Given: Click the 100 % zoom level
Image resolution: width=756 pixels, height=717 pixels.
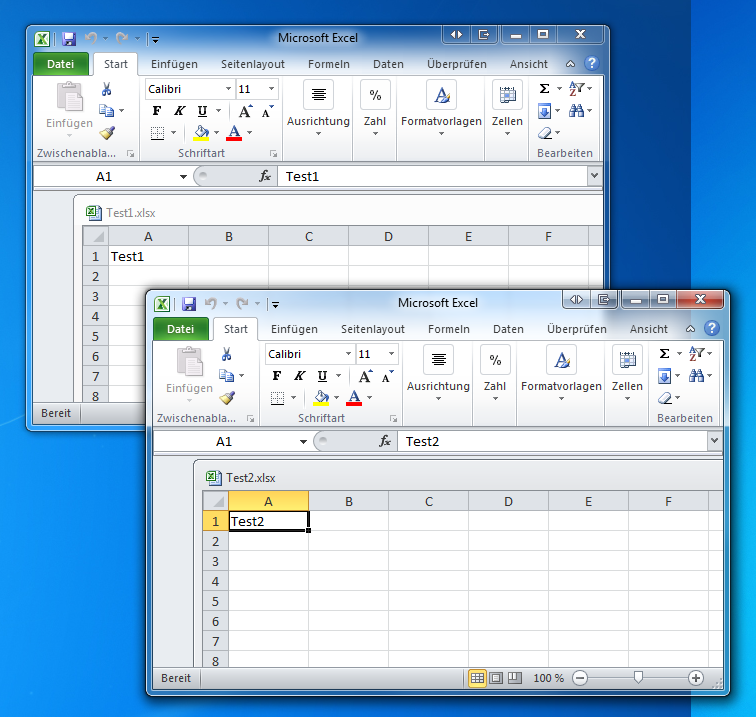Looking at the screenshot, I should tap(548, 678).
